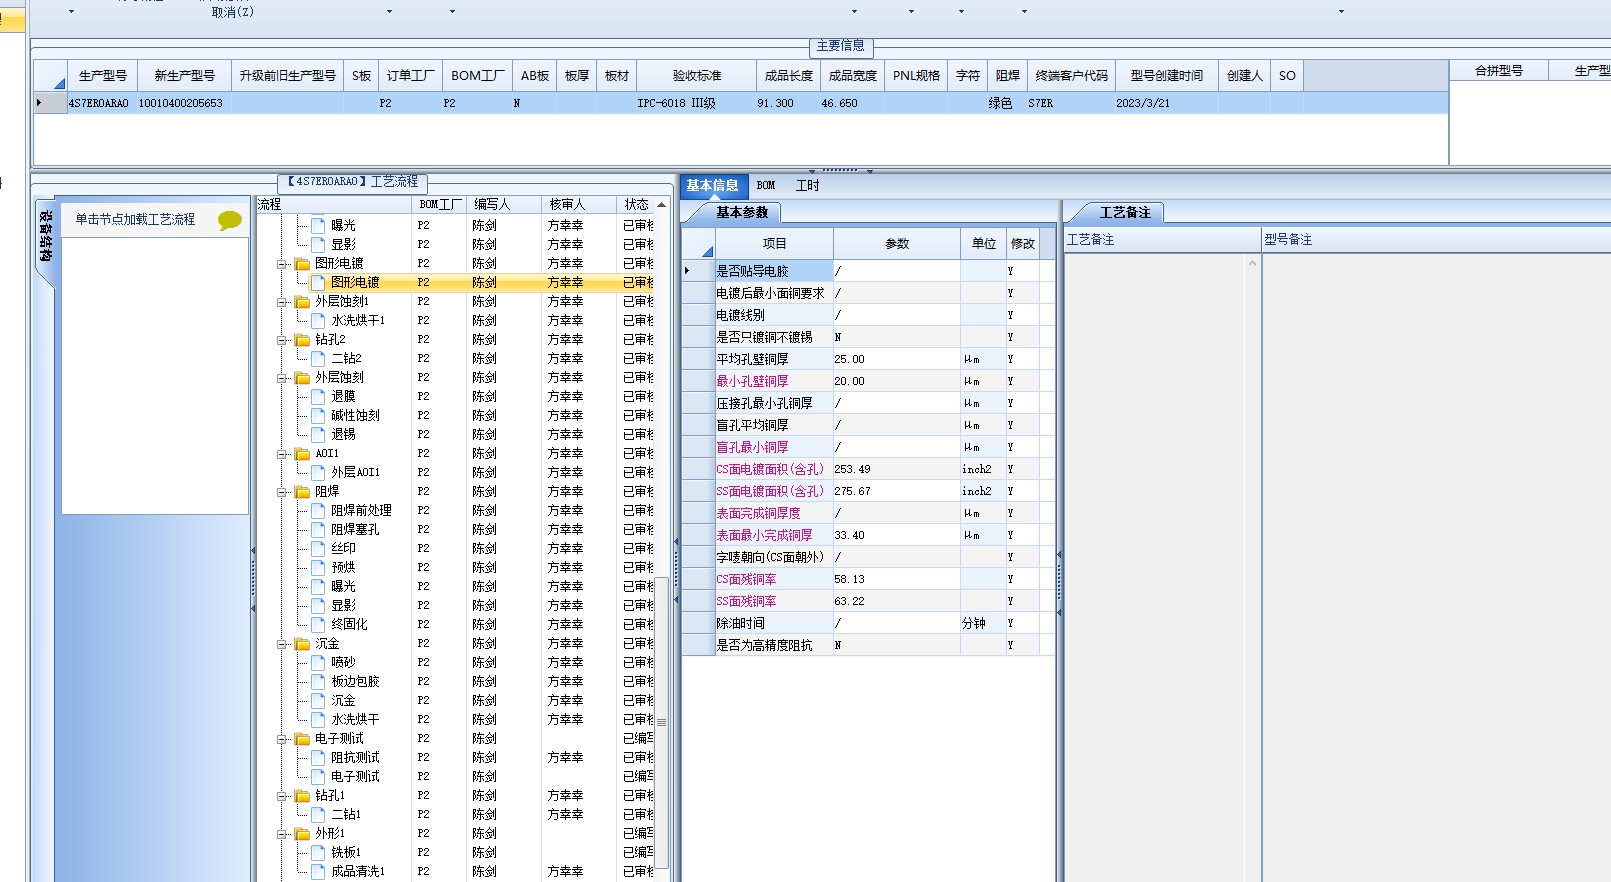1611x882 pixels.
Task: Click the yellow speech bubble icon
Action: tap(230, 220)
